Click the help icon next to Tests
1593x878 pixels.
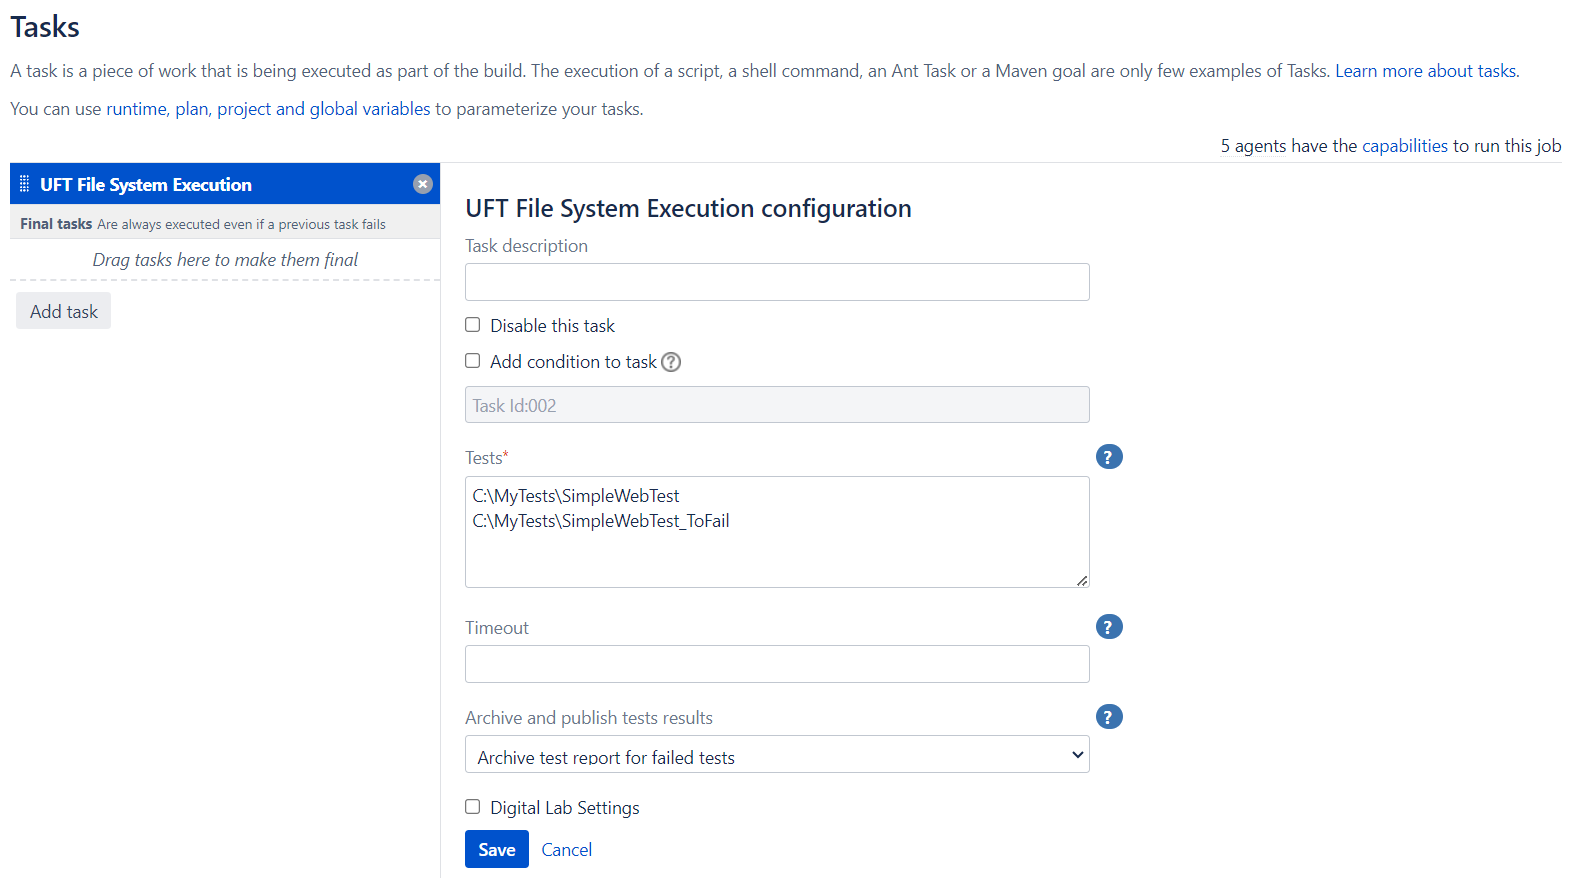(x=1109, y=457)
